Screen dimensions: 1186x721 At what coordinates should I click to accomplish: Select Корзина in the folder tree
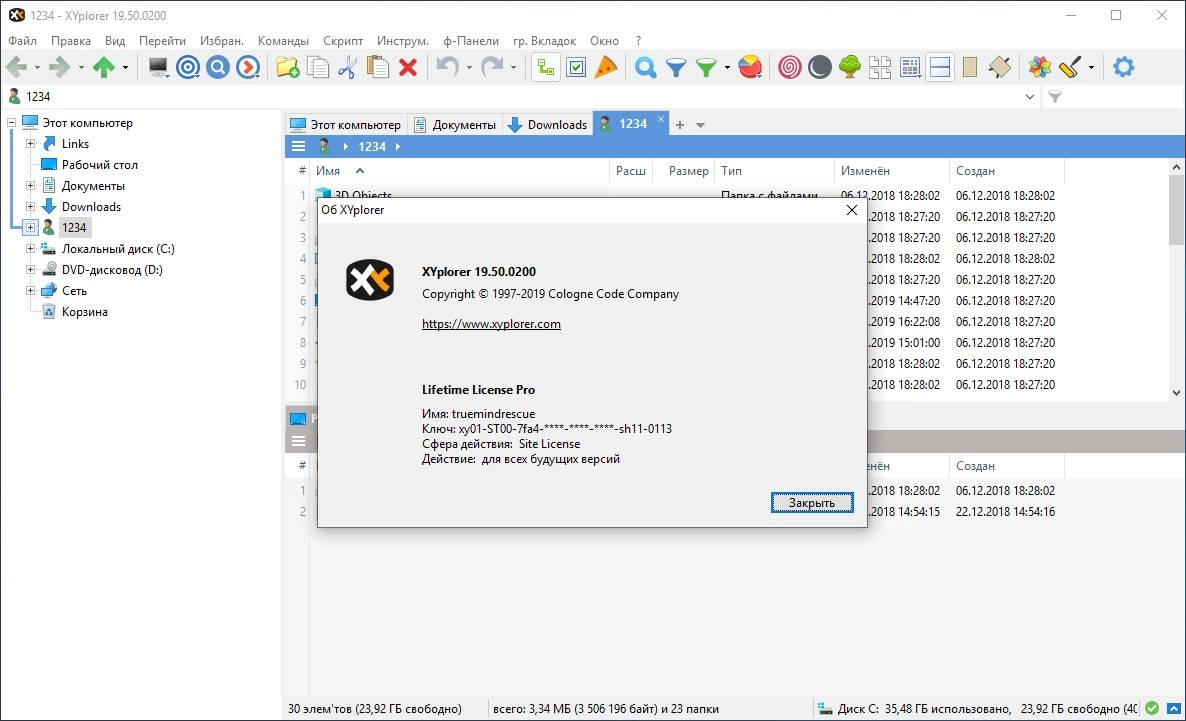coord(84,312)
